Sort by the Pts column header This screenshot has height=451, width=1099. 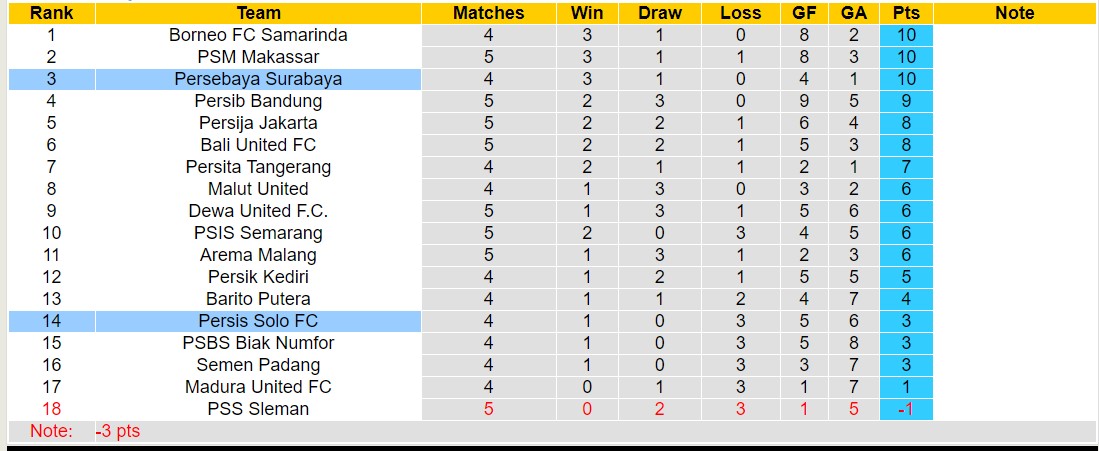(906, 13)
